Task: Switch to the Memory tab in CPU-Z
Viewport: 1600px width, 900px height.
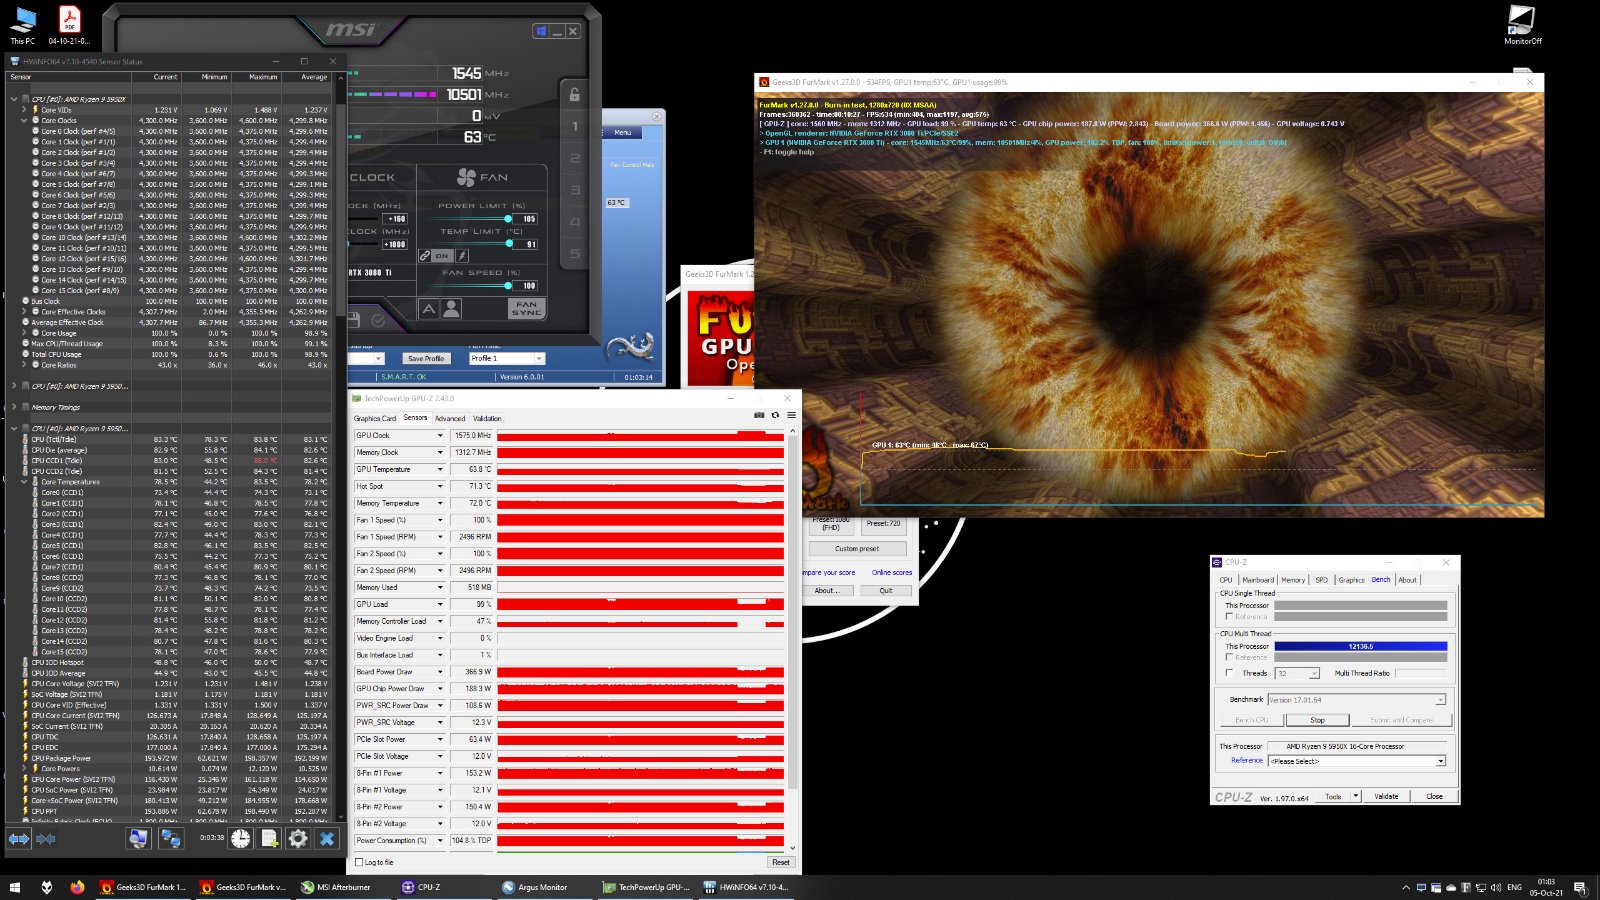Action: tap(1293, 580)
